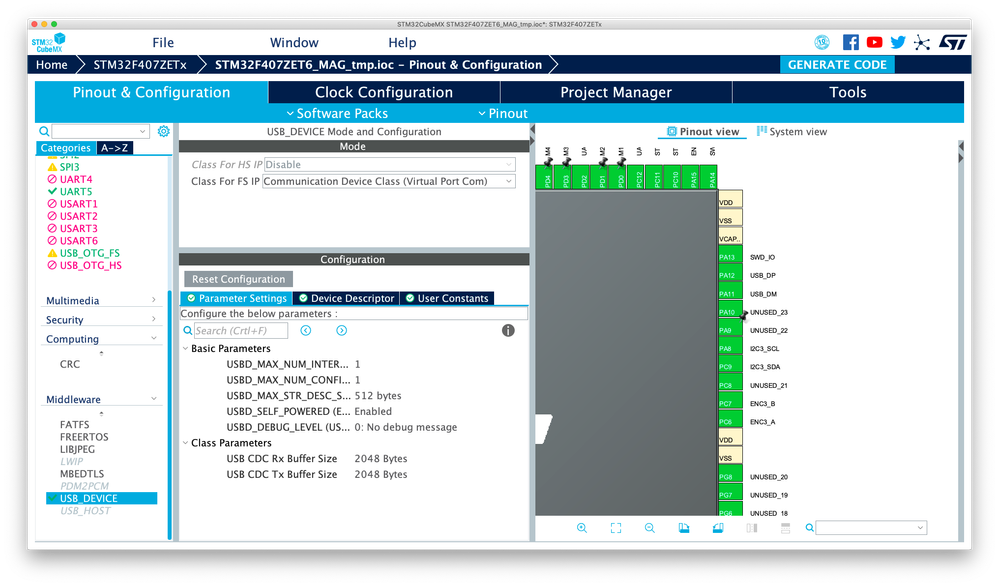Screen dimensions: 999x586
Task: Rotate the chip clockwise
Action: [x=684, y=528]
